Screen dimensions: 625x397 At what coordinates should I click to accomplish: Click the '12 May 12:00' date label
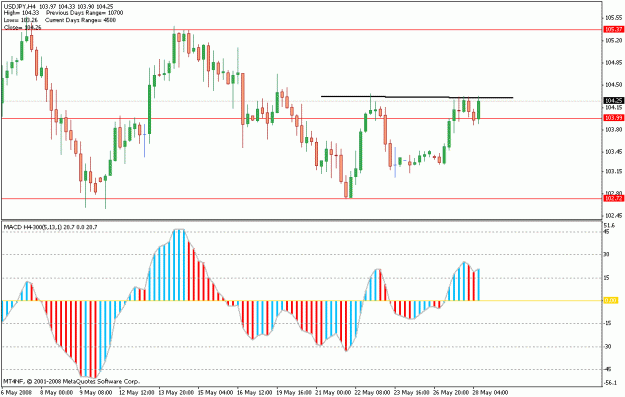pyautogui.click(x=137, y=393)
